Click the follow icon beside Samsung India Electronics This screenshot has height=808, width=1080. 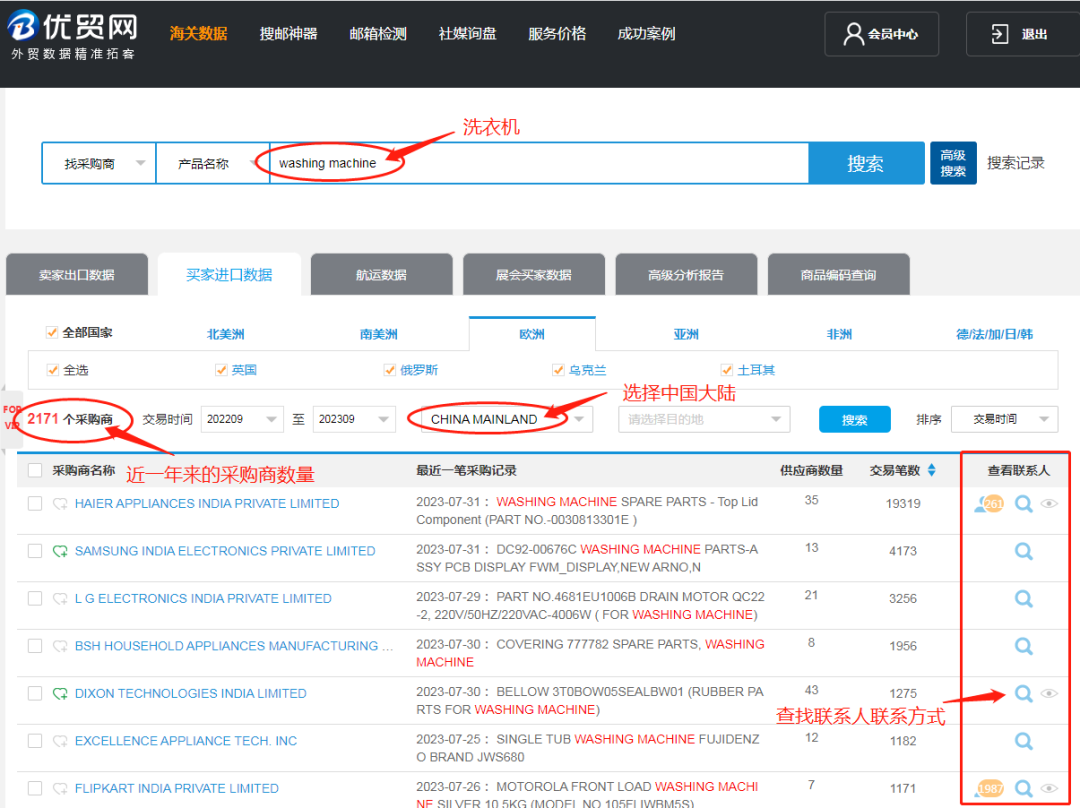tap(60, 551)
